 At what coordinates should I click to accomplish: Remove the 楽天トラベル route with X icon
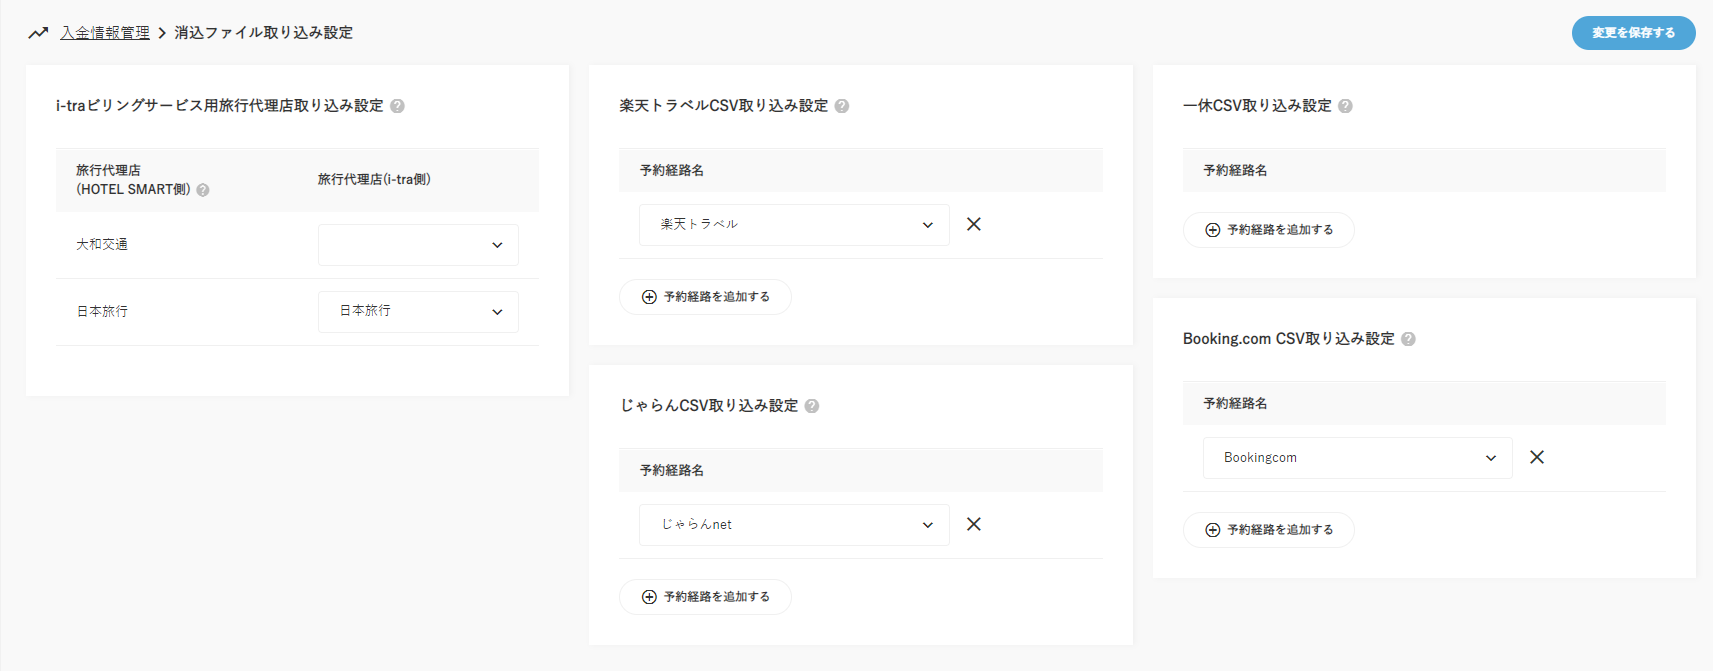[973, 224]
